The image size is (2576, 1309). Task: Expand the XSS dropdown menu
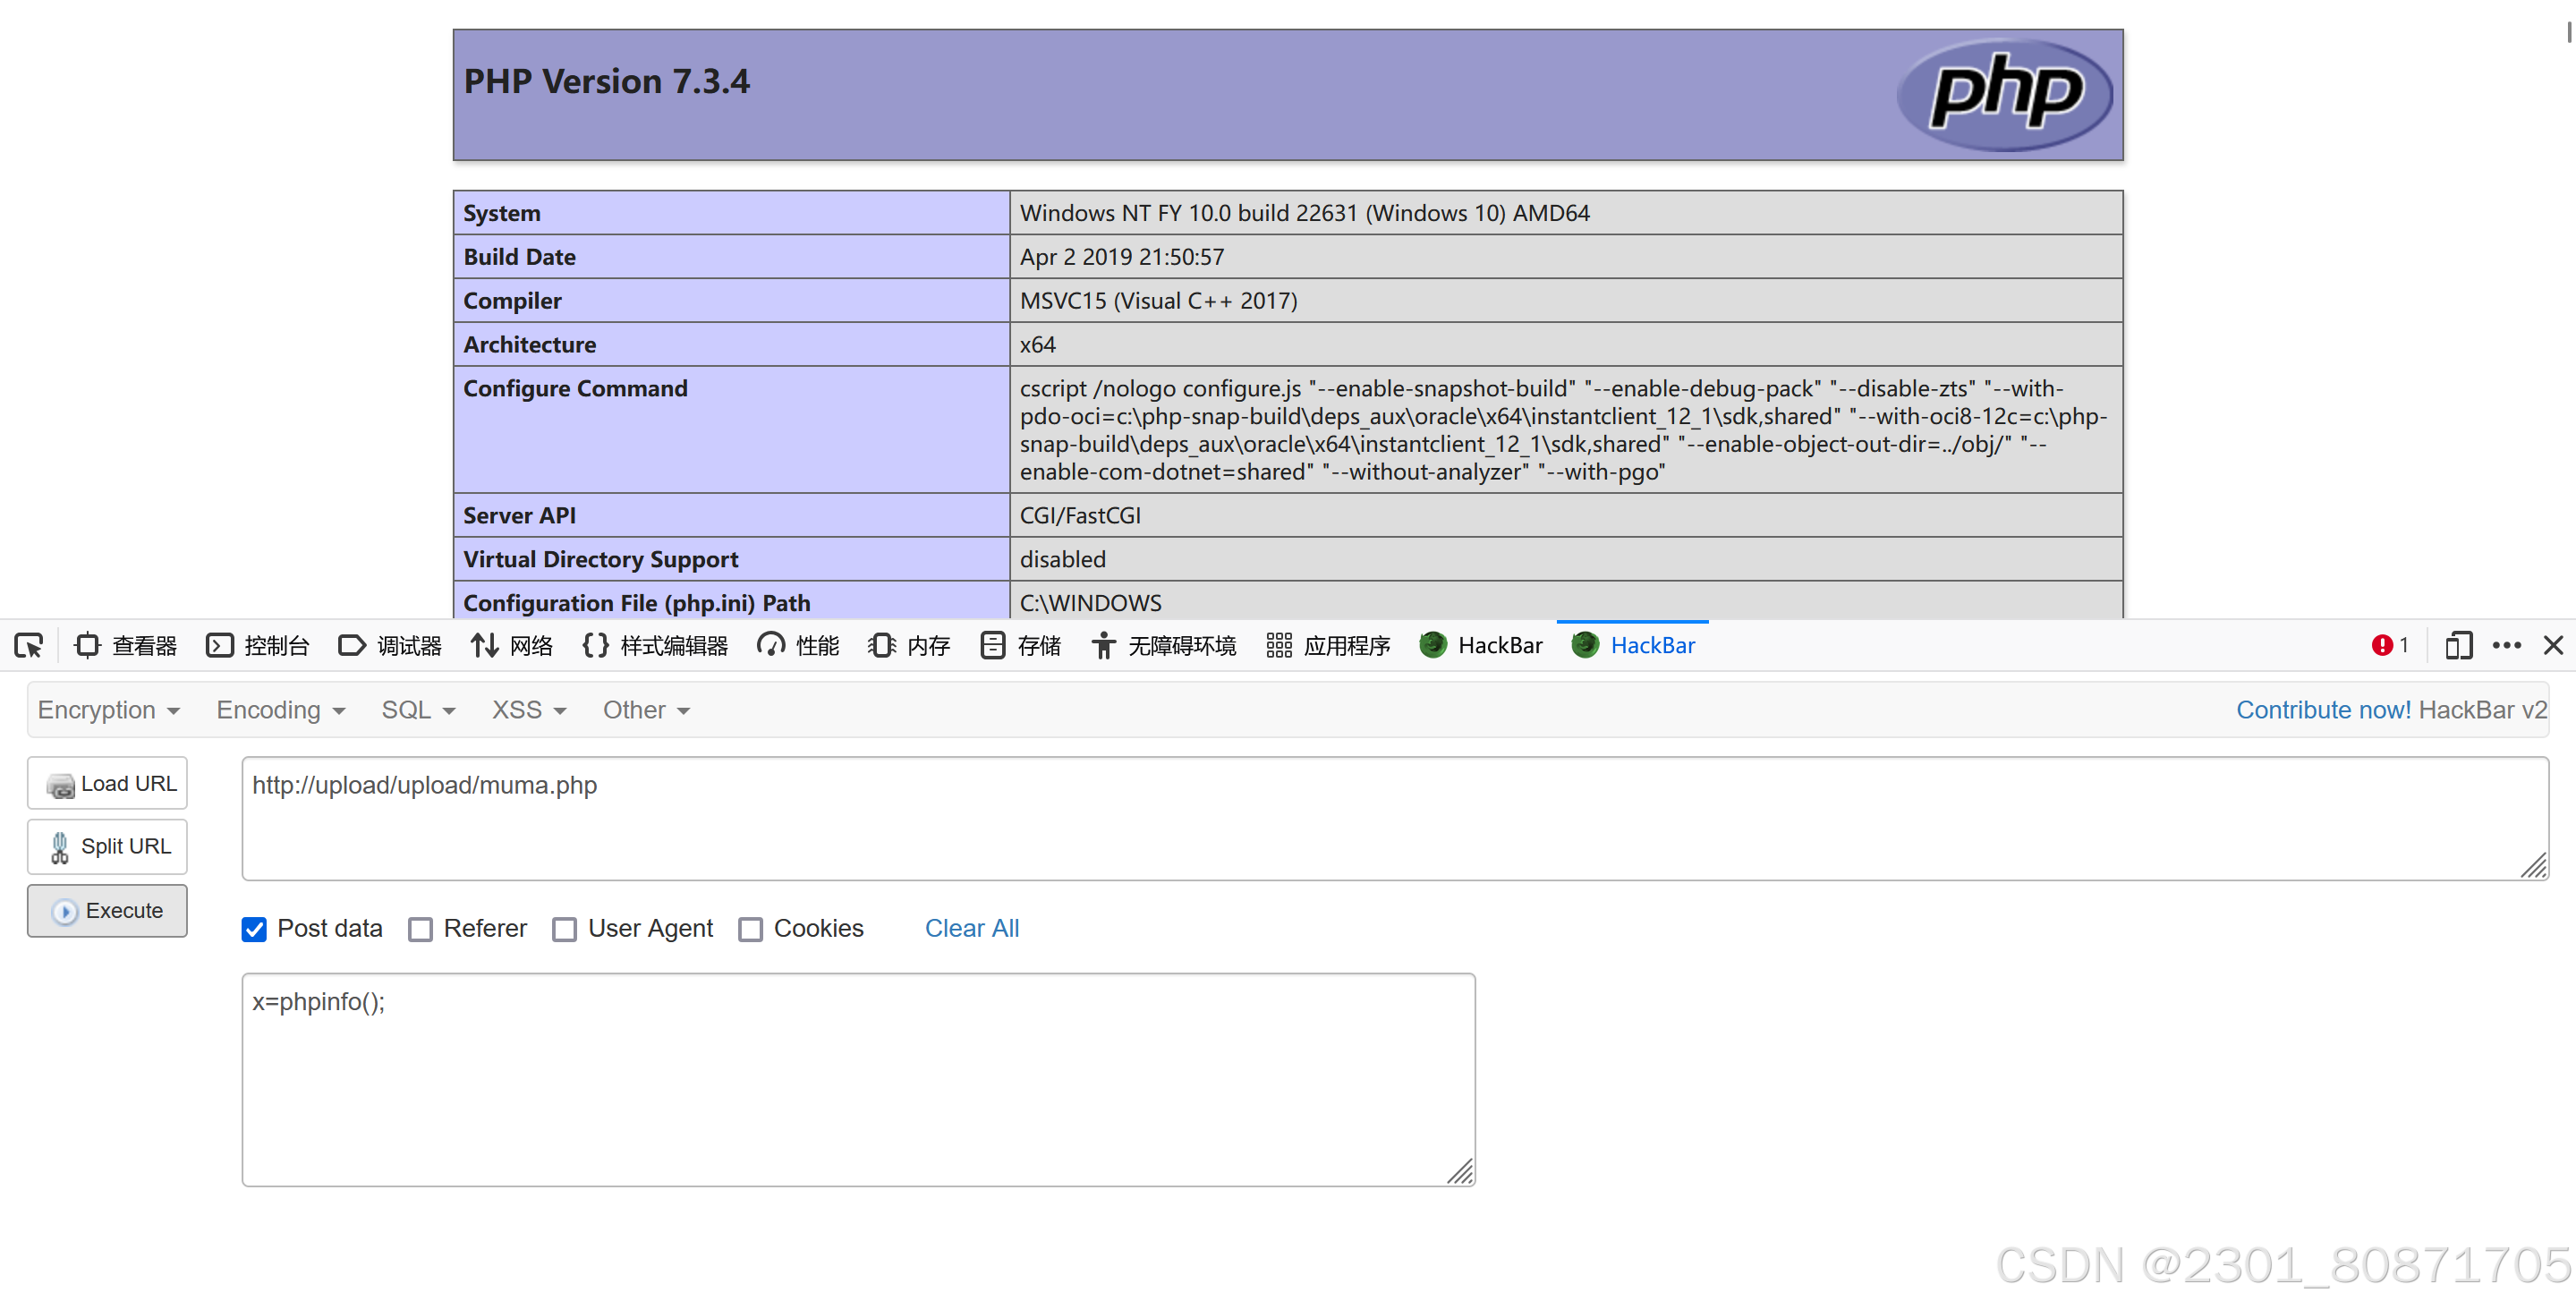tap(528, 710)
